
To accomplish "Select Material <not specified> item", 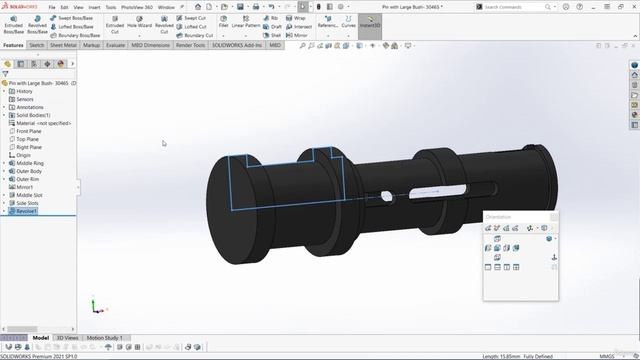I will point(40,123).
